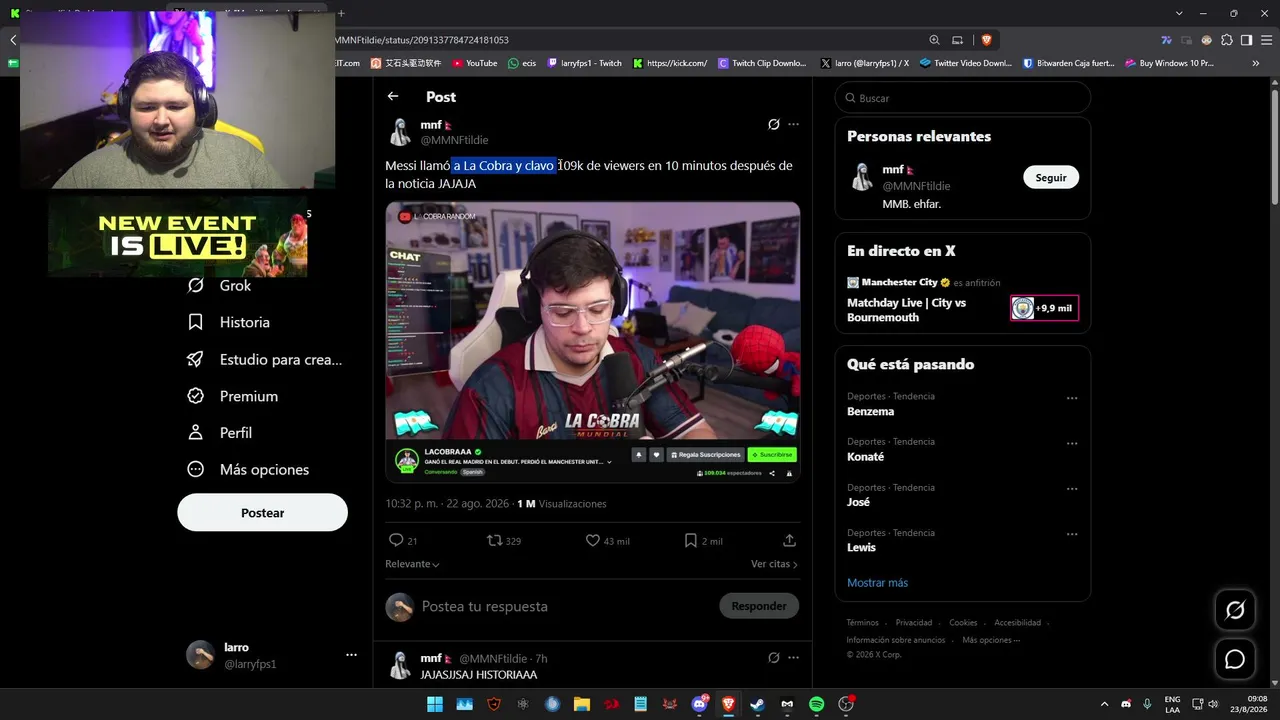This screenshot has width=1280, height=720.
Task: Open Spotify from the taskbar
Action: point(816,704)
